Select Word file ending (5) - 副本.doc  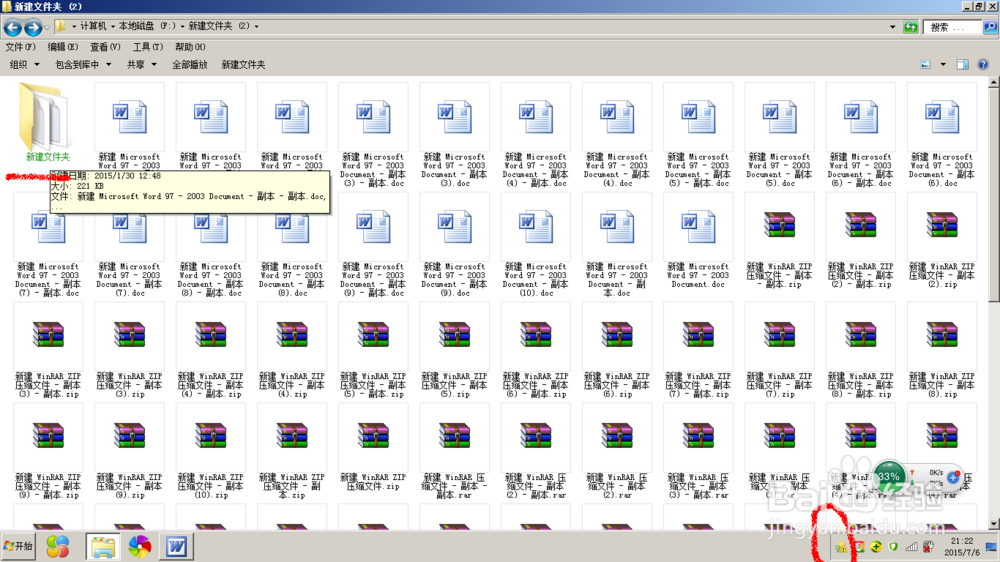pos(698,135)
